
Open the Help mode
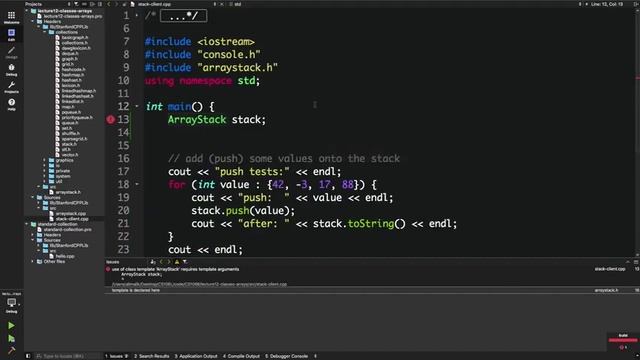click(x=11, y=104)
